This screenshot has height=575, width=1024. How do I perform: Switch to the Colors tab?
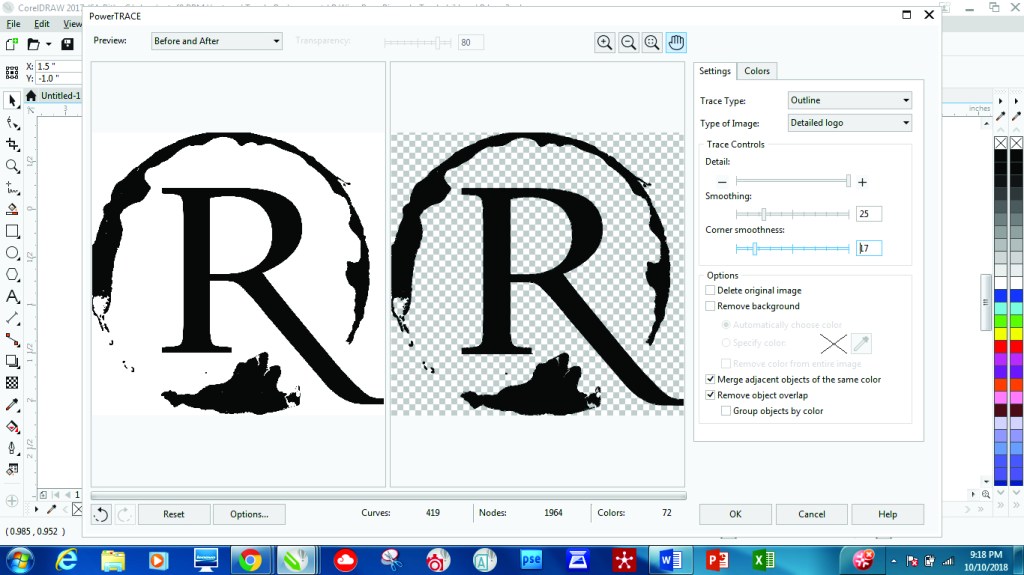[757, 71]
